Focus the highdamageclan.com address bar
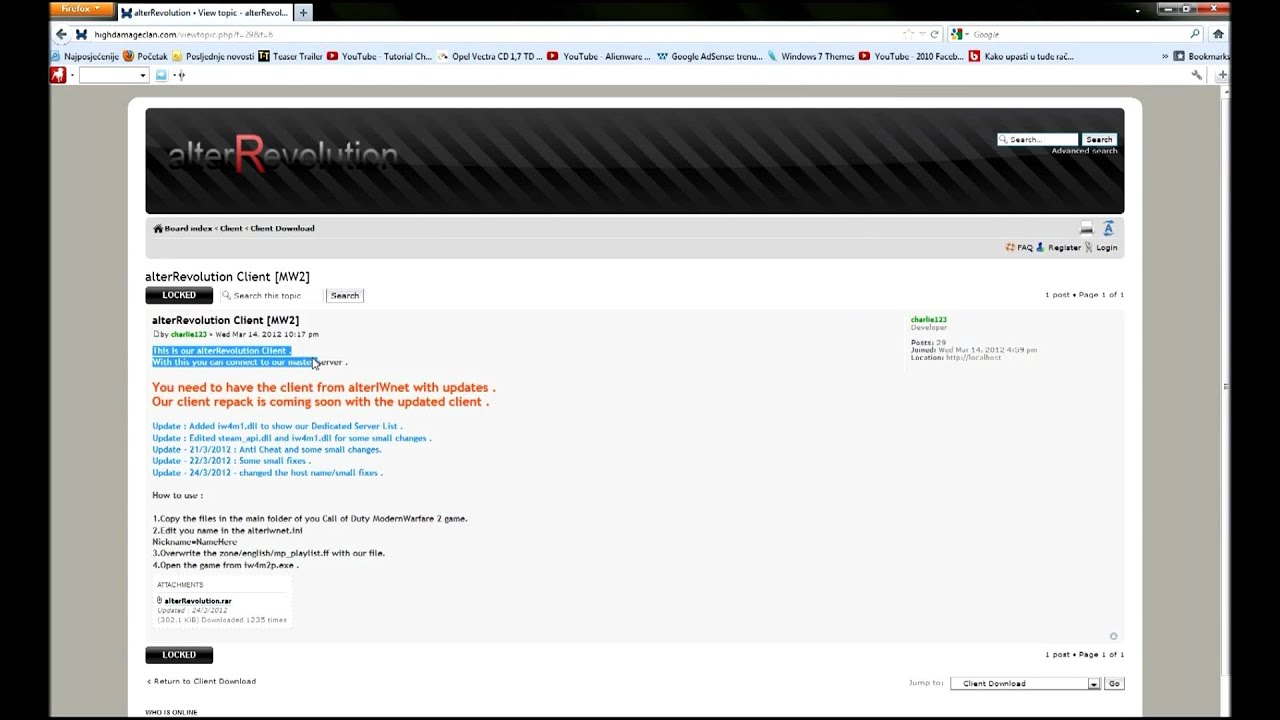 [490, 34]
